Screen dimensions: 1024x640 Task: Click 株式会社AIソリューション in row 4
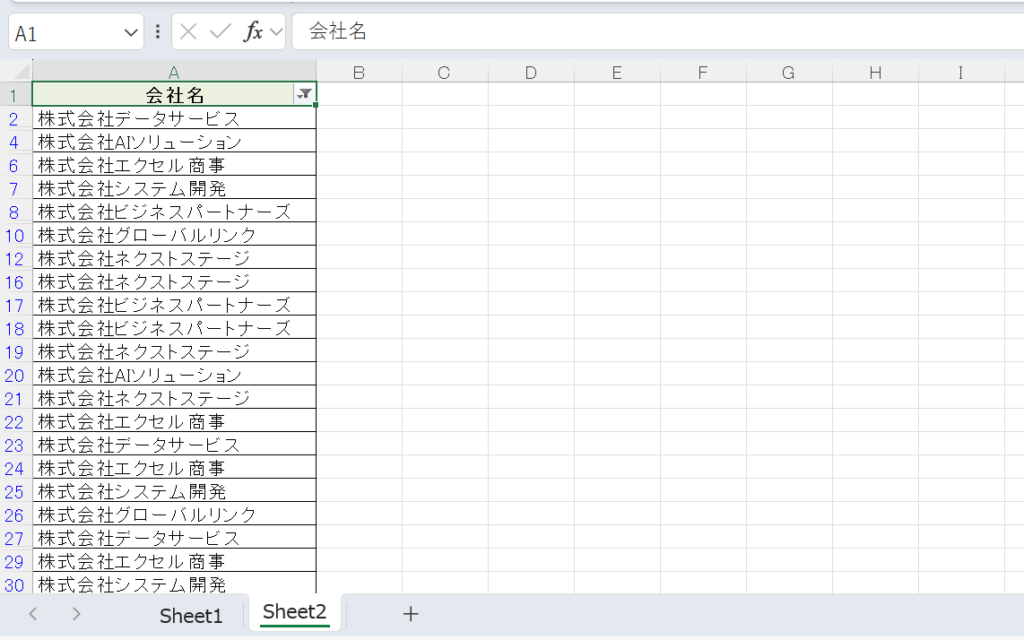pos(174,141)
